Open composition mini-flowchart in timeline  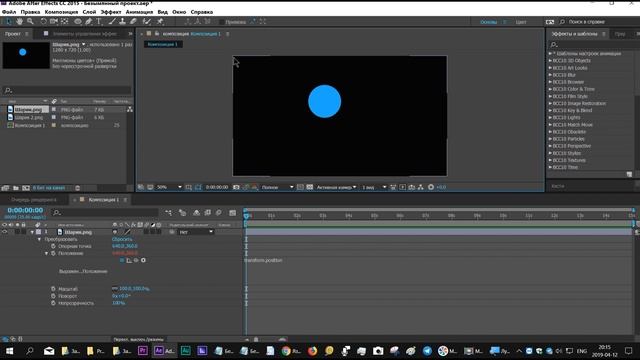click(x=169, y=213)
